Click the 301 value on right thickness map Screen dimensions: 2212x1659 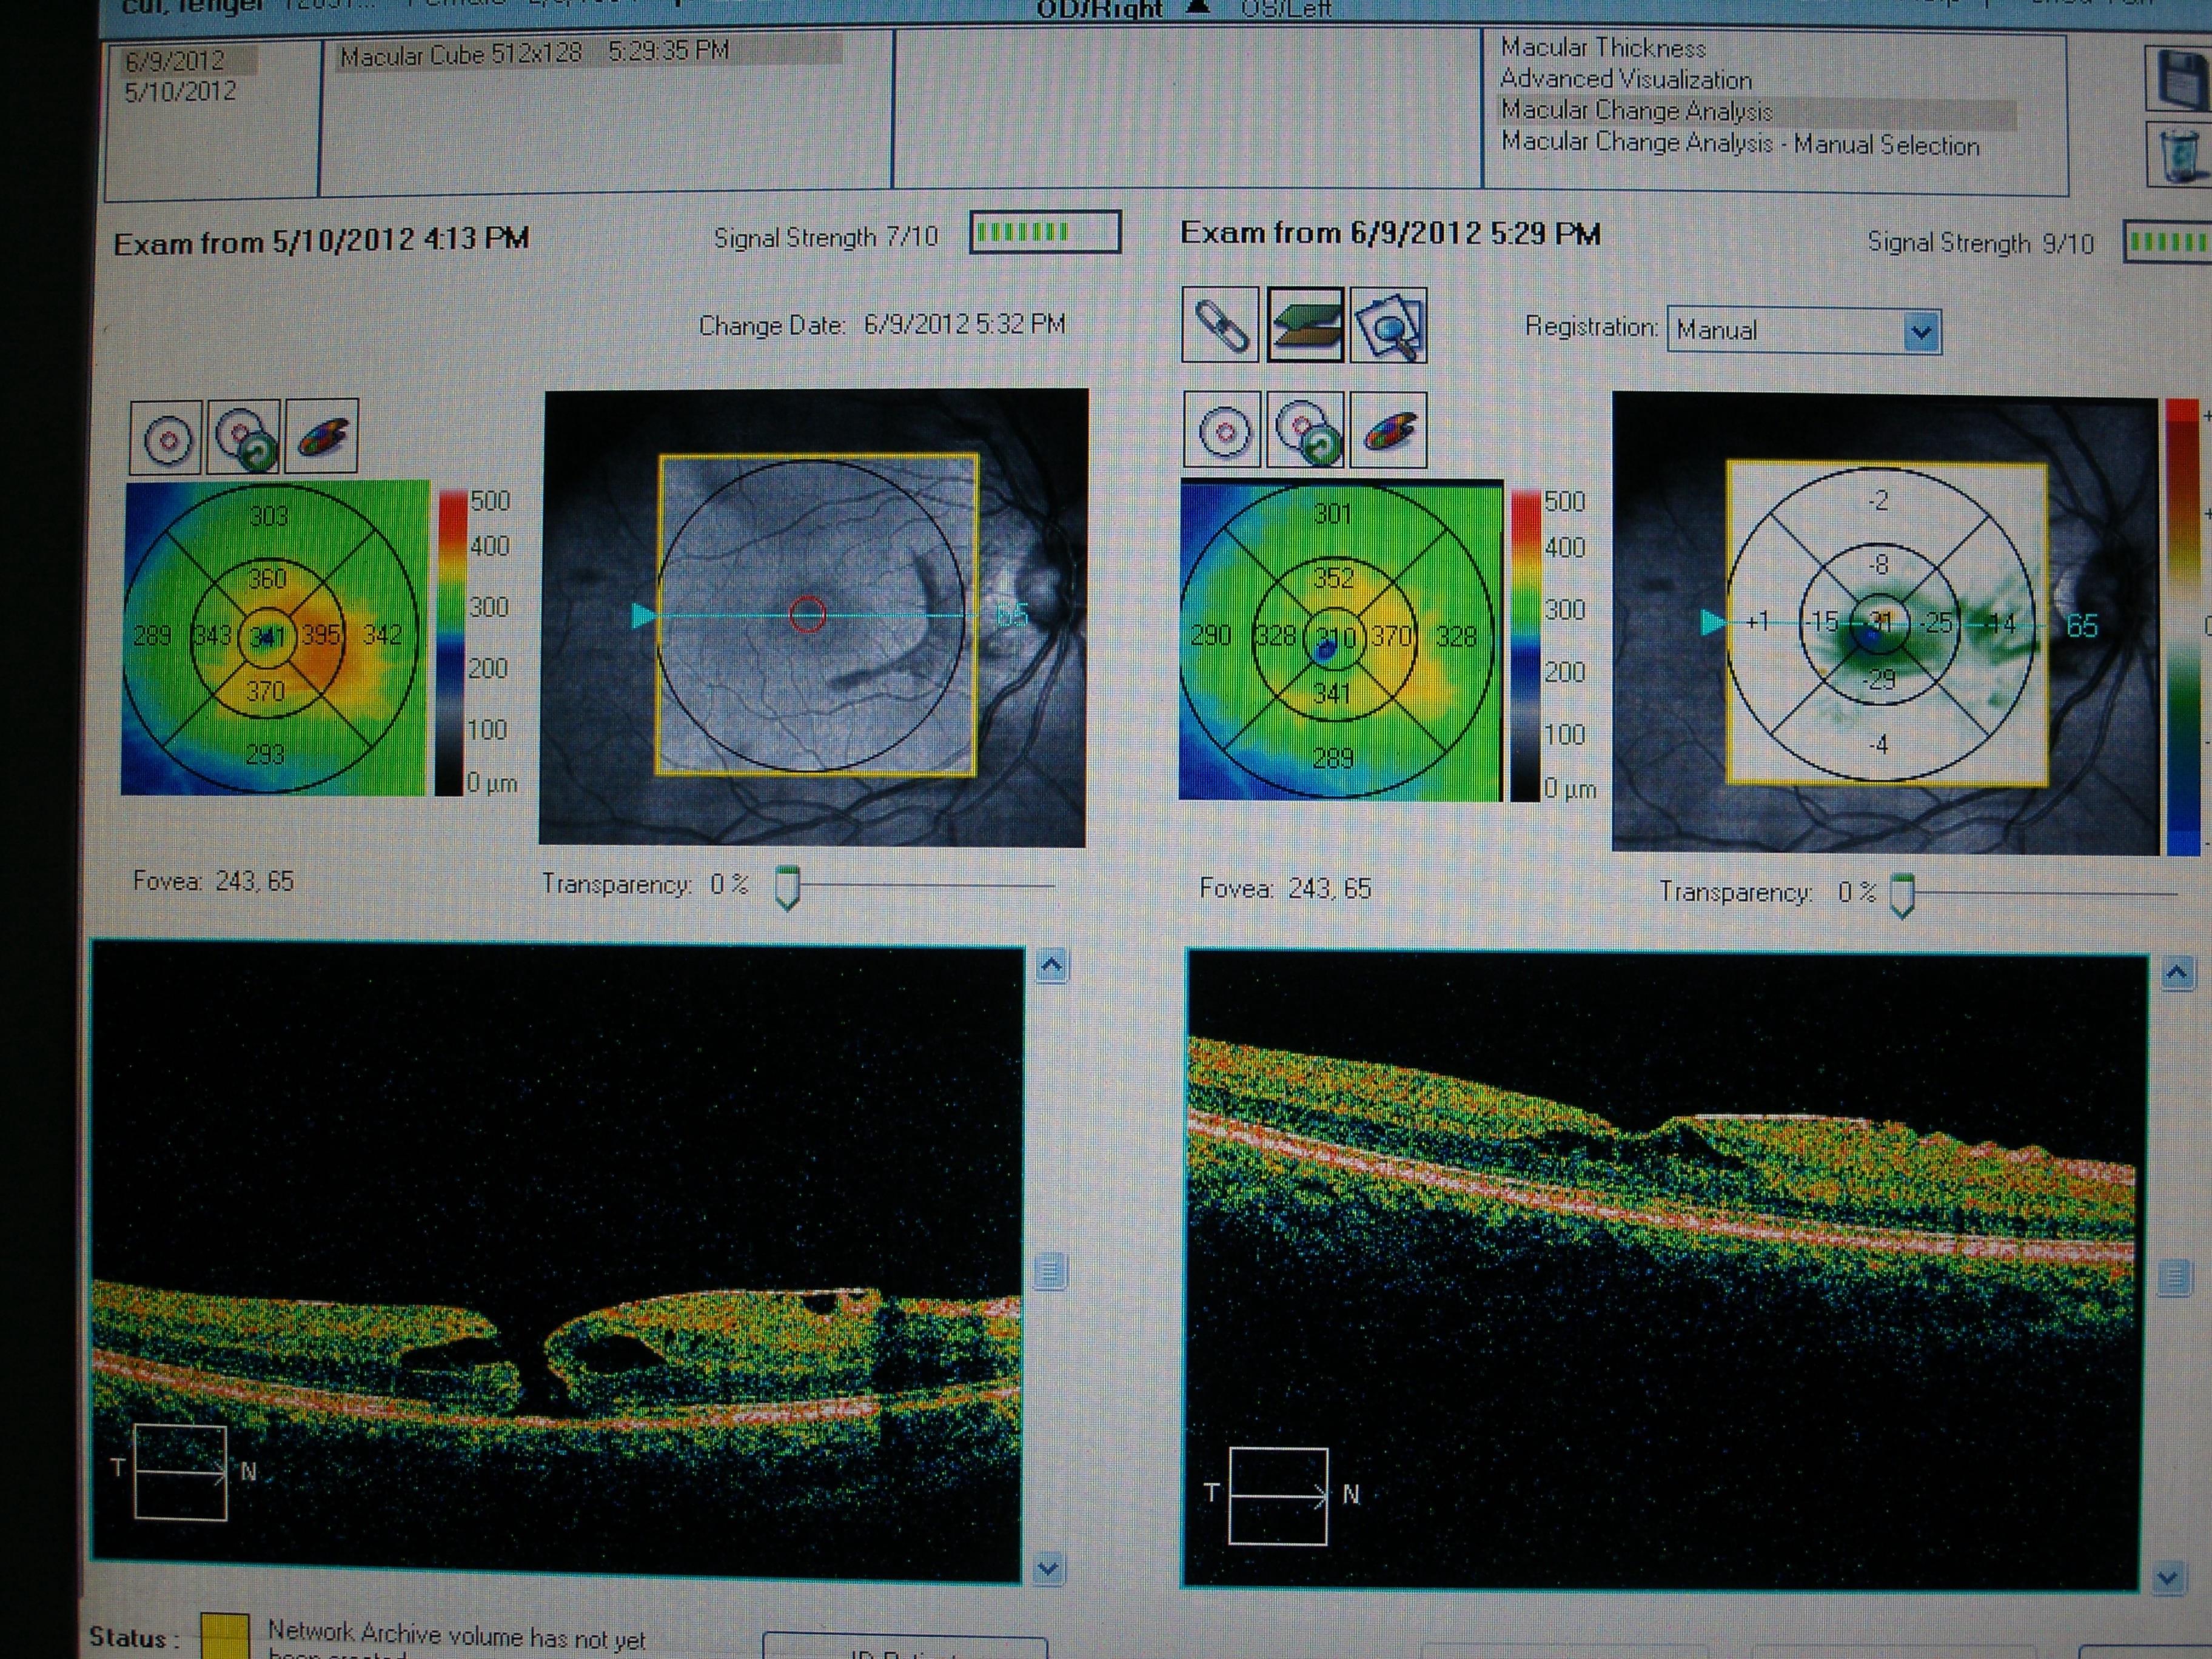tap(1332, 514)
